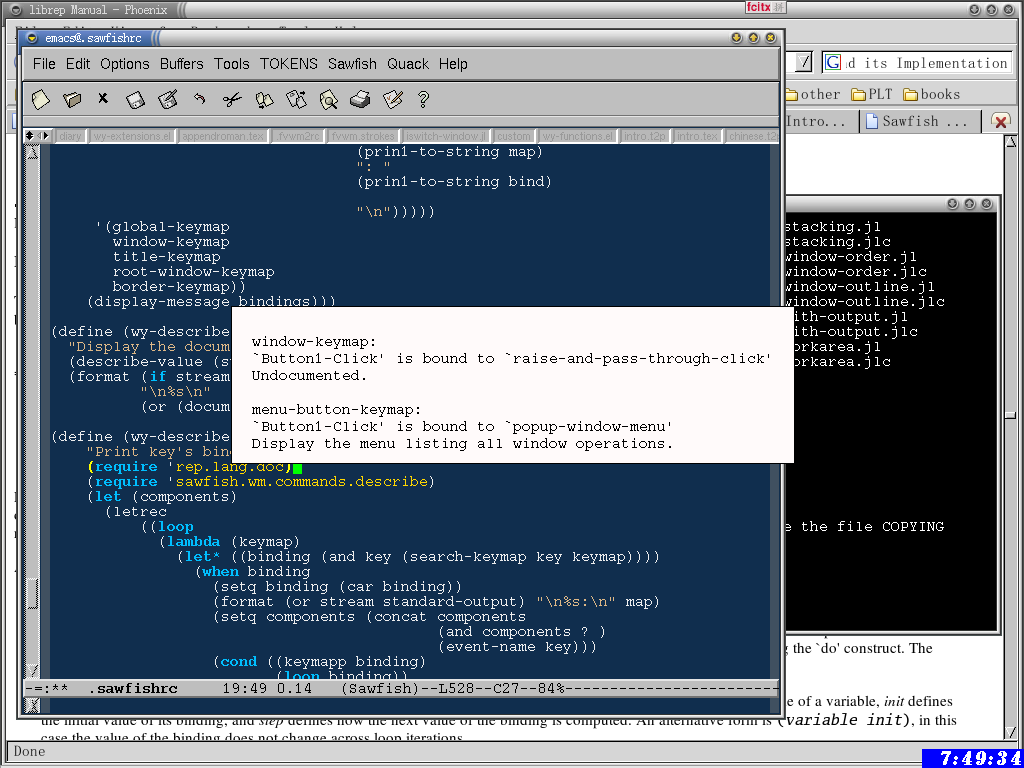Open the Buffers menu in Emacs
Viewport: 1024px width, 768px height.
pos(181,64)
